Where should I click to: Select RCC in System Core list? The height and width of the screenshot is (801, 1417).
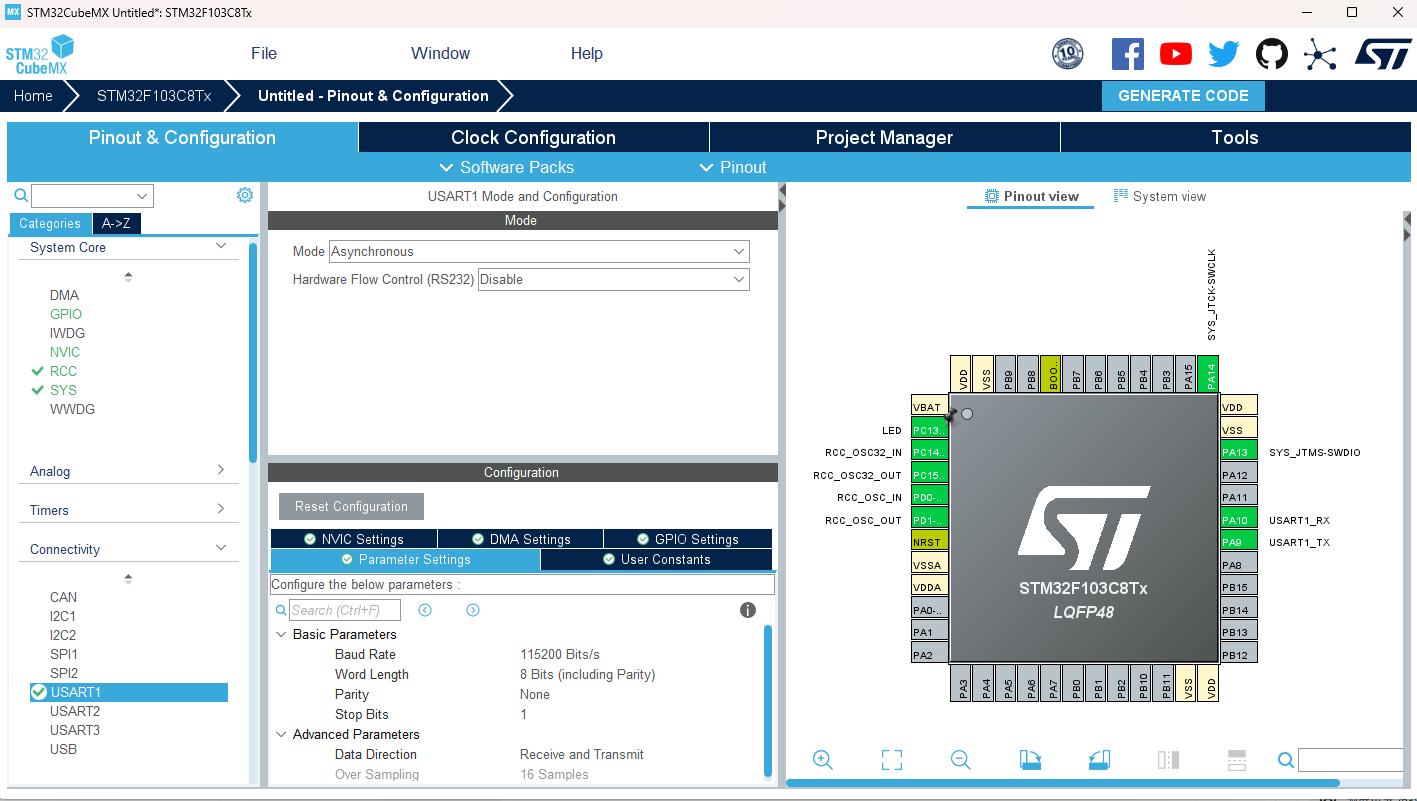tap(63, 371)
